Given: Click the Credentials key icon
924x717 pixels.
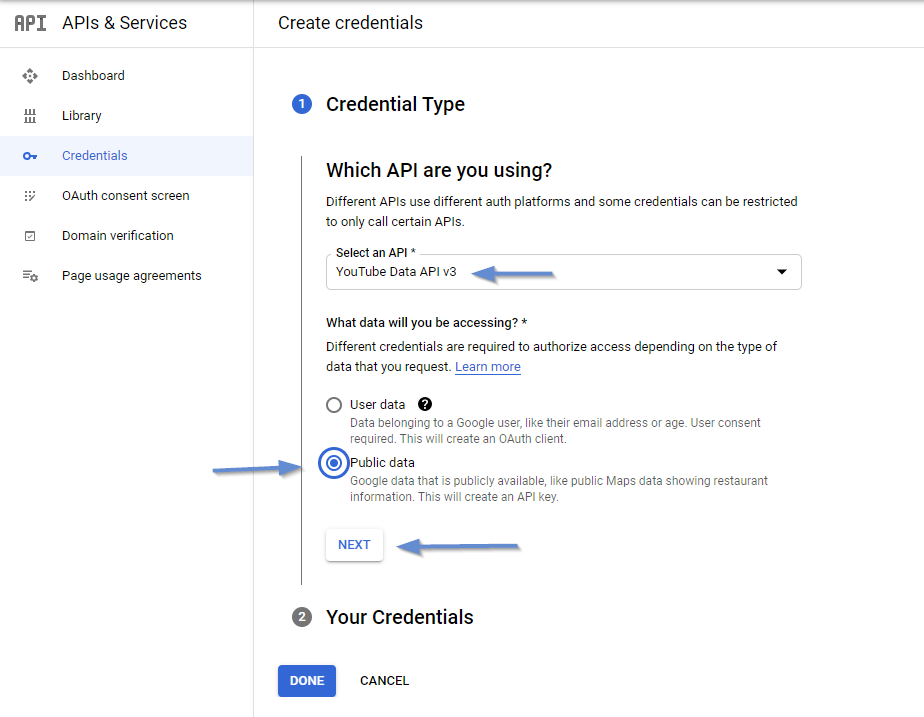Looking at the screenshot, I should pyautogui.click(x=30, y=156).
